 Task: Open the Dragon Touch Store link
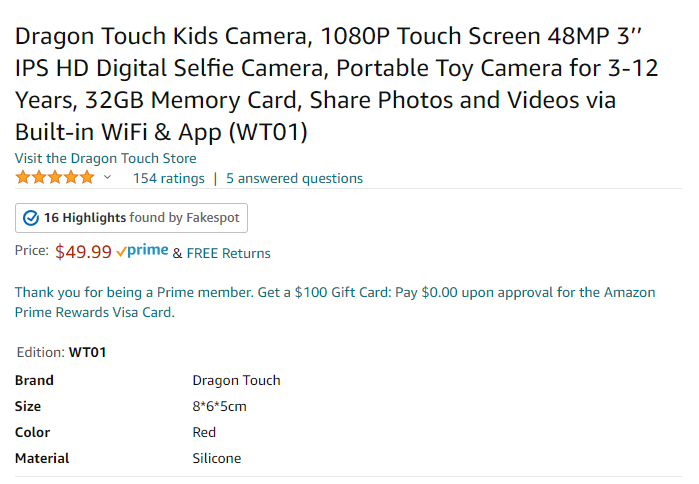(106, 158)
